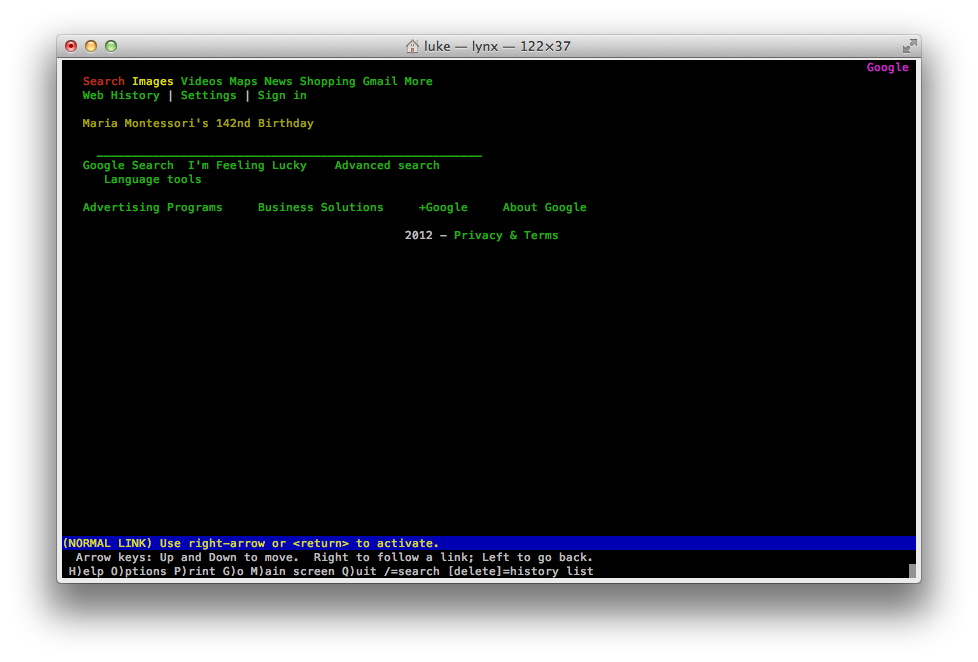
Task: Open the Gmail link
Action: coord(380,82)
